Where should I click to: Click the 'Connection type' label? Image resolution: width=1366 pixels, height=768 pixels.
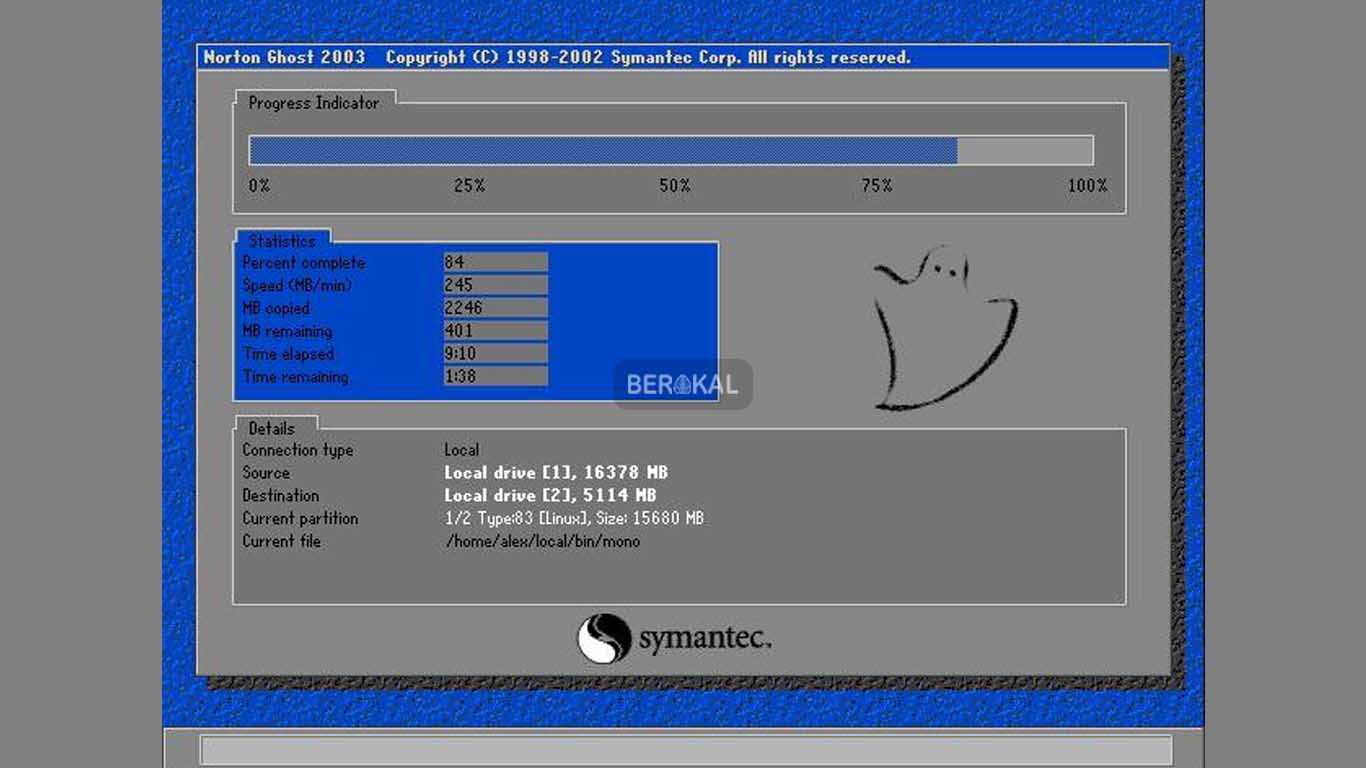[298, 450]
